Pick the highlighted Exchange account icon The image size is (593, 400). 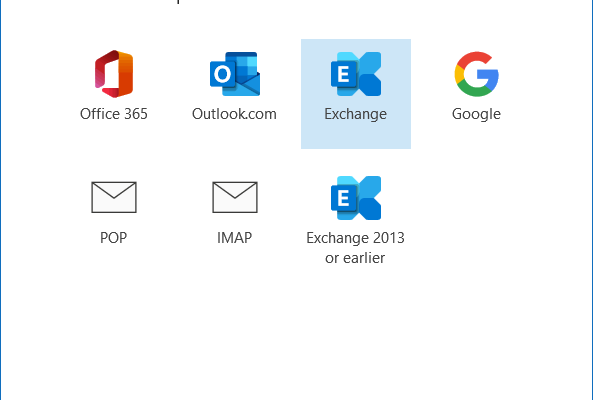[356, 74]
